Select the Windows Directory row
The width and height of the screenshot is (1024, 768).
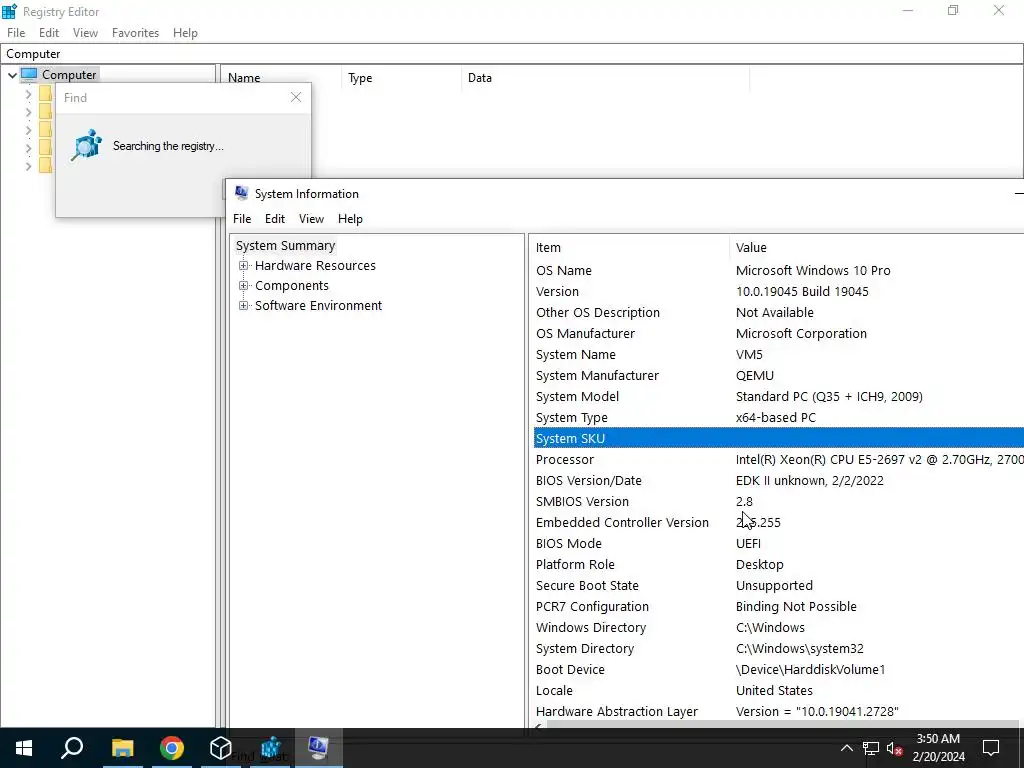(x=778, y=628)
